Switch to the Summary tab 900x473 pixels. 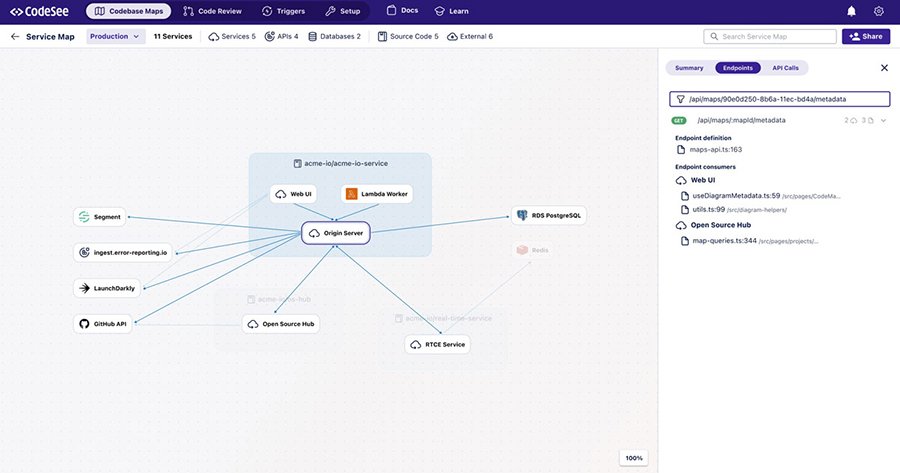pyautogui.click(x=689, y=68)
